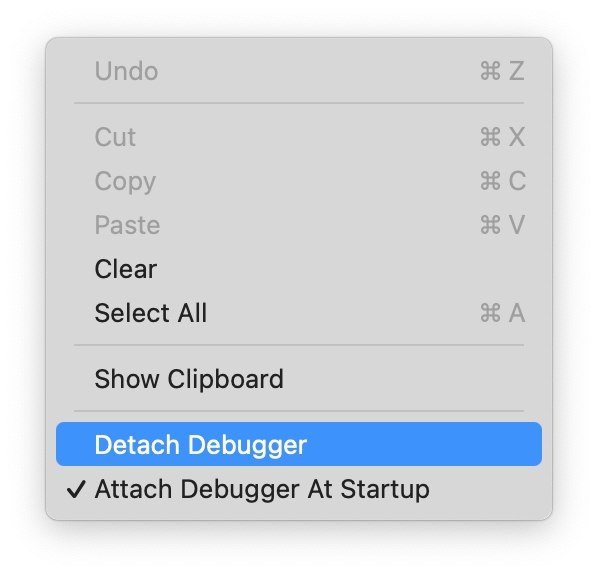This screenshot has width=598, height=574.
Task: Detach the debugger using the blue item
Action: (299, 444)
